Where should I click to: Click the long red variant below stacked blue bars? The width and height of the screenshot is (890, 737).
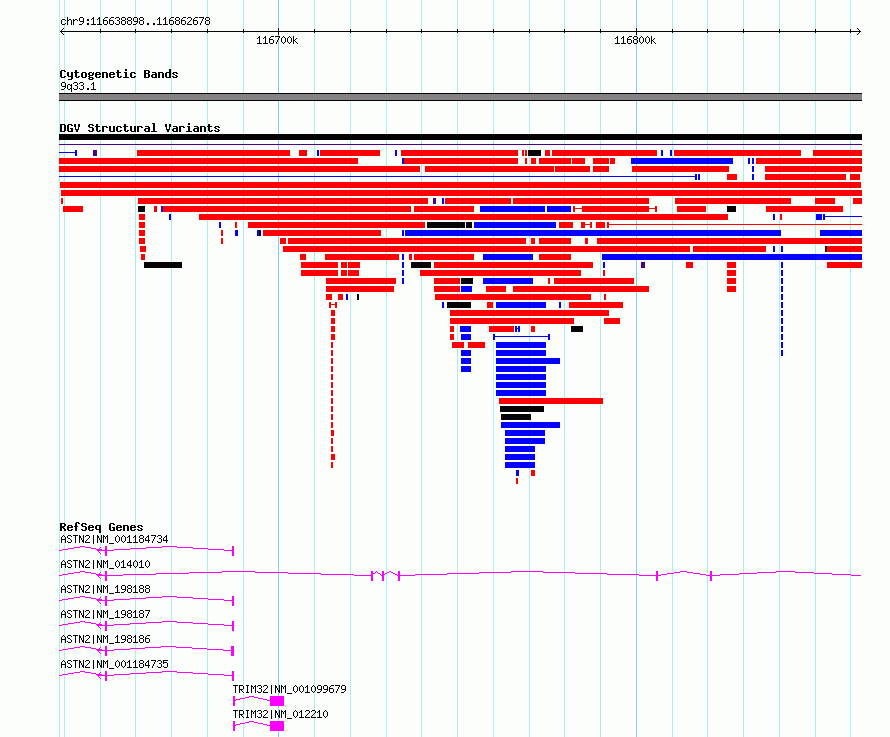[551, 401]
